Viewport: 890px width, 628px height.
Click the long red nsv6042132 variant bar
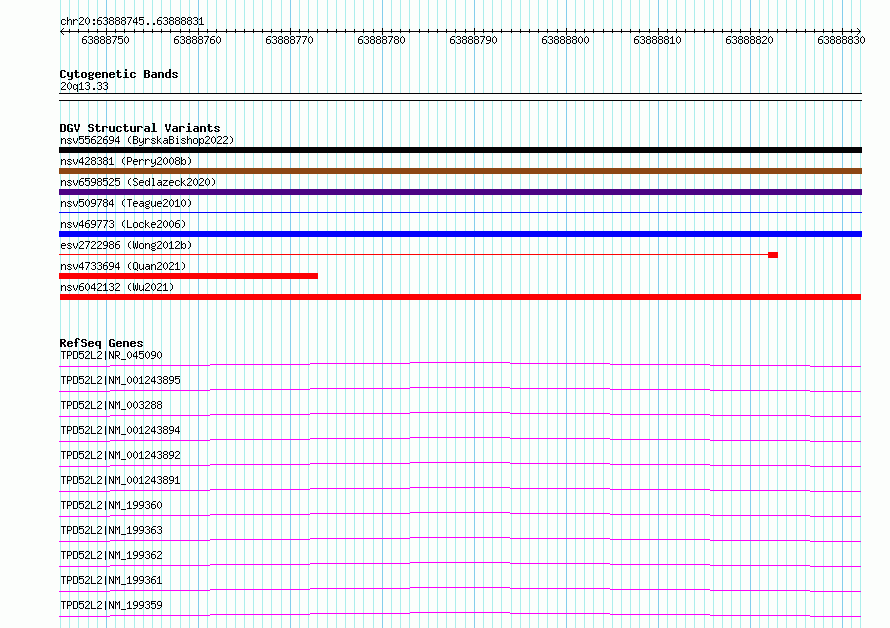point(460,297)
